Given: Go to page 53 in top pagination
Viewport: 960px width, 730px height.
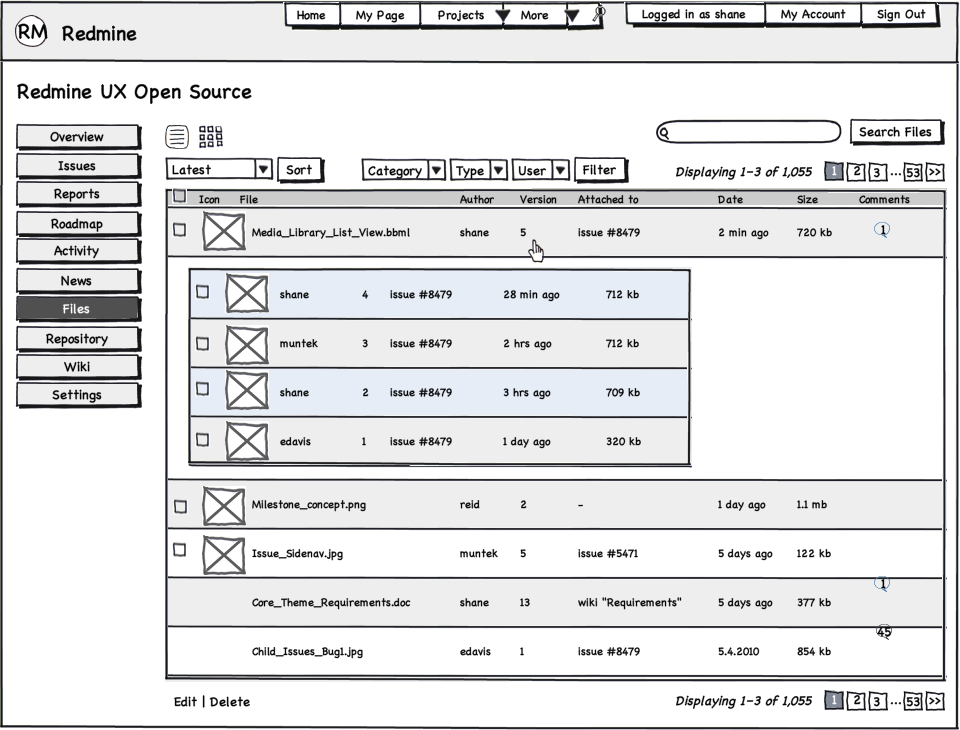Looking at the screenshot, I should (x=912, y=172).
